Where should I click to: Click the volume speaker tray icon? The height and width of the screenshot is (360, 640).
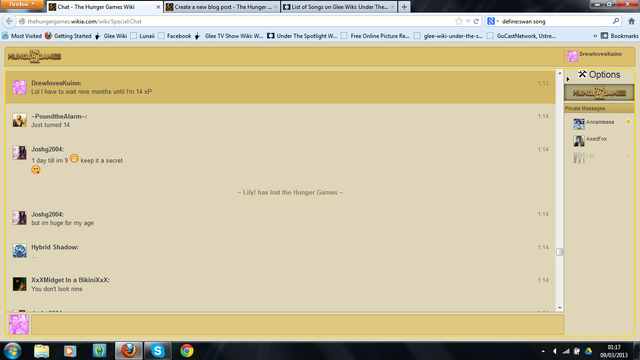[x=554, y=351]
